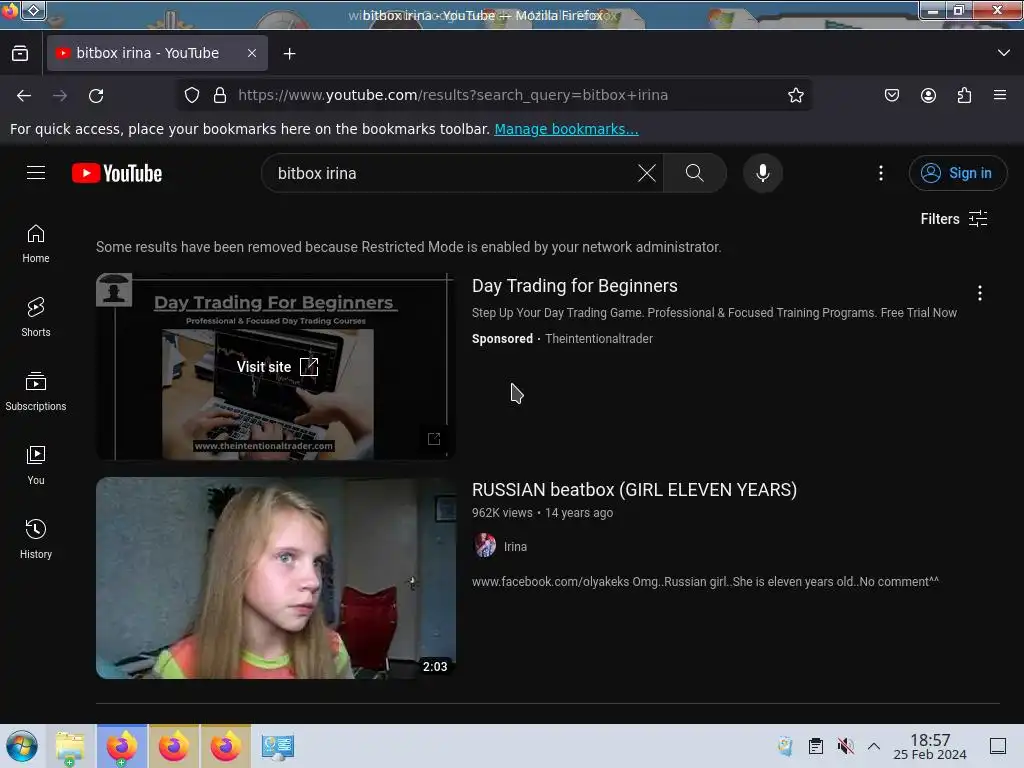1024x768 pixels.
Task: Open the YouTube hamburger guide menu
Action: click(x=36, y=173)
